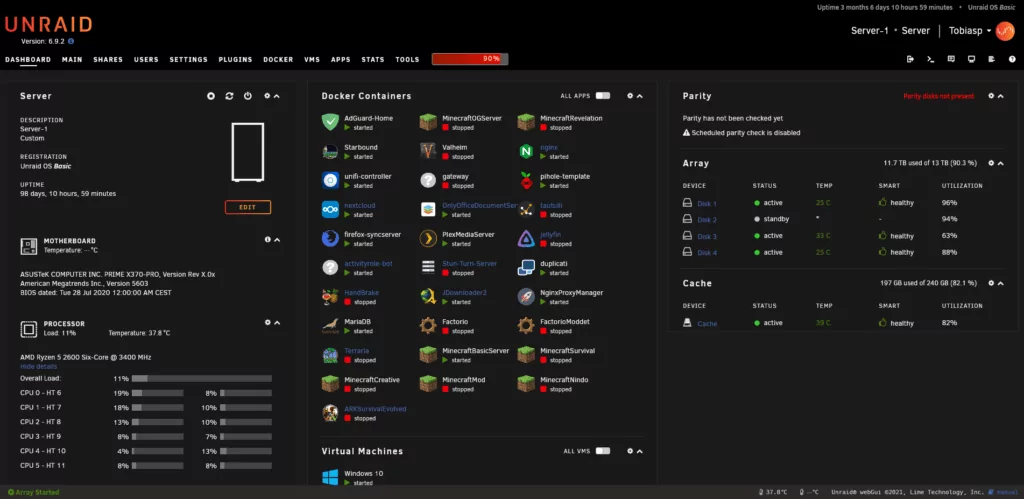Click the nextcloud container icon
This screenshot has width=1024, height=499.
coord(330,209)
